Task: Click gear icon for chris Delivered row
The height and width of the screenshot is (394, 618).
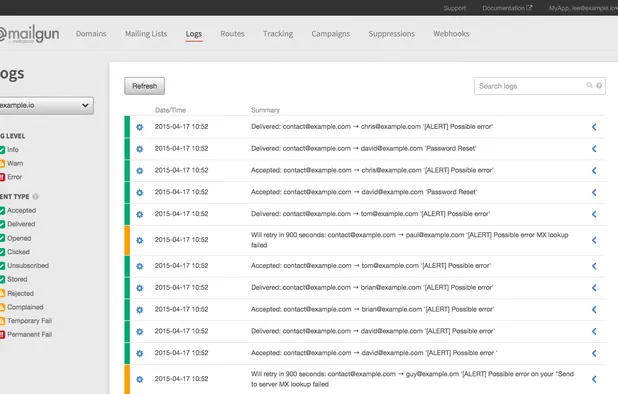Action: 140,127
